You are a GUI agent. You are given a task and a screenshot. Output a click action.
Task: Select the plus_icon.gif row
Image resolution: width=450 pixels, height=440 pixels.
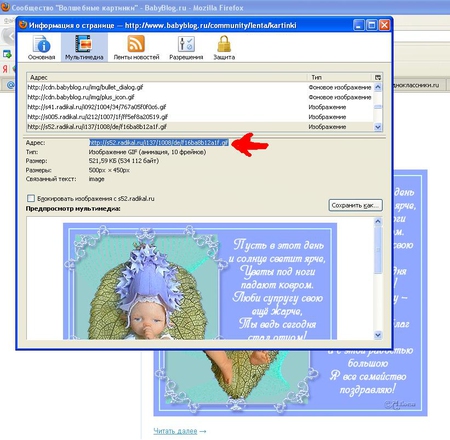tap(200, 97)
